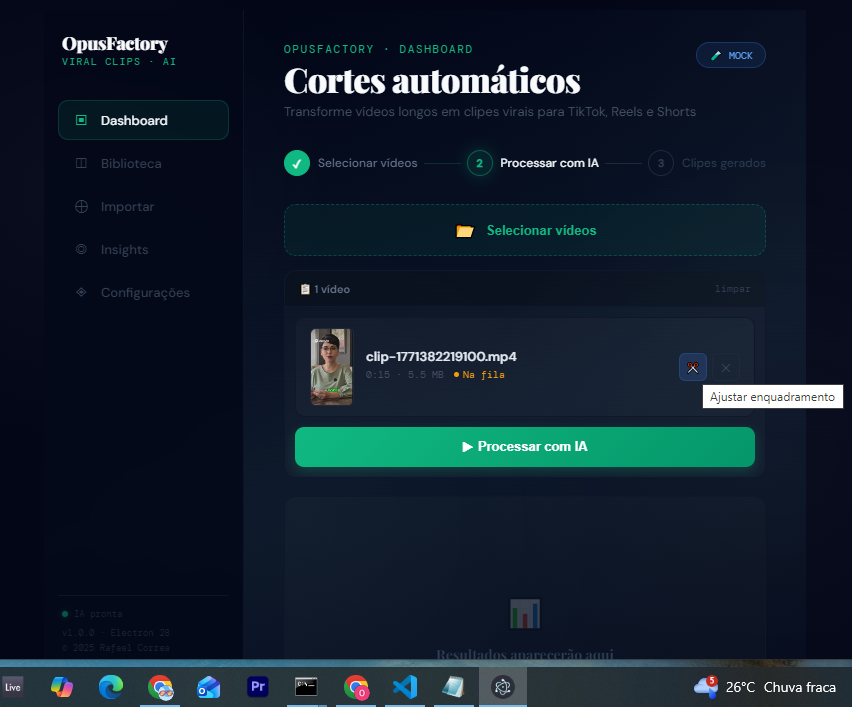Screen dimensions: 852x708
Task: Select the DASHBOARD breadcrumb entry
Action: coord(436,49)
